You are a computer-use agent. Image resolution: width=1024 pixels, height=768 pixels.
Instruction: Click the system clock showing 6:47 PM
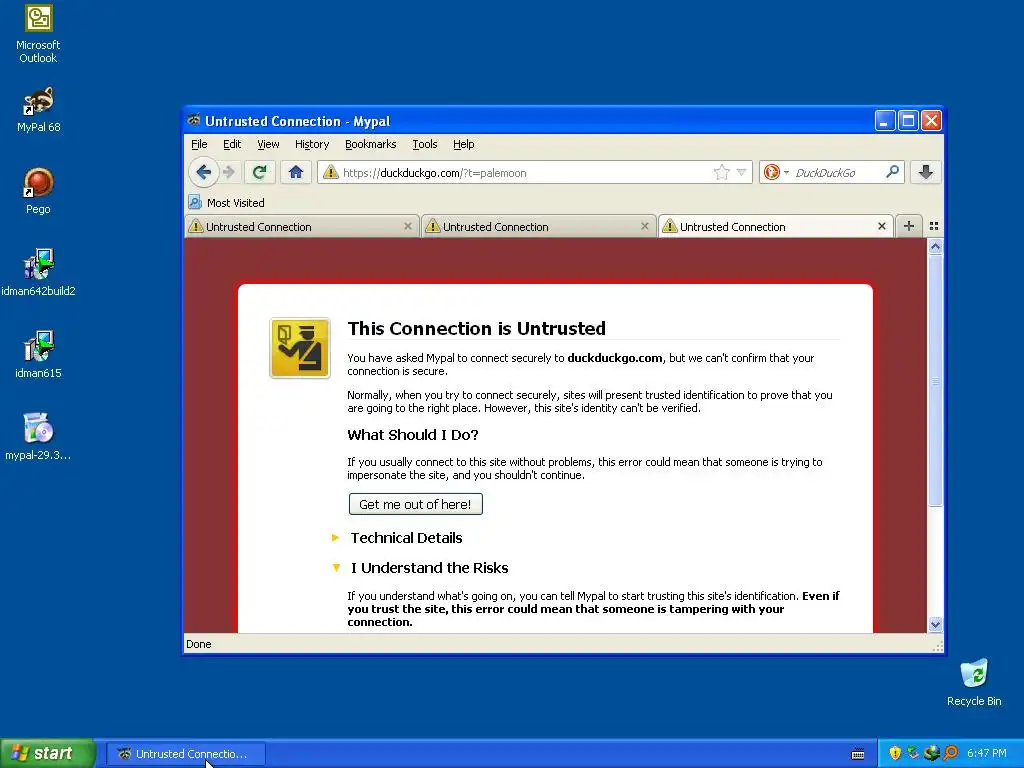[x=987, y=754]
